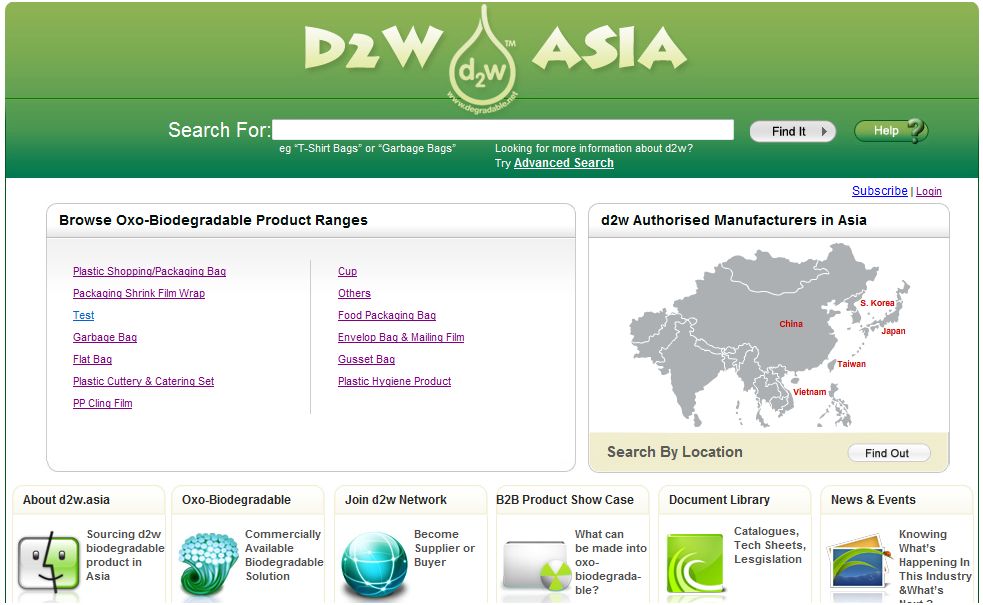Click the photo stack icon under News & Events
The height and width of the screenshot is (605, 983).
click(858, 562)
